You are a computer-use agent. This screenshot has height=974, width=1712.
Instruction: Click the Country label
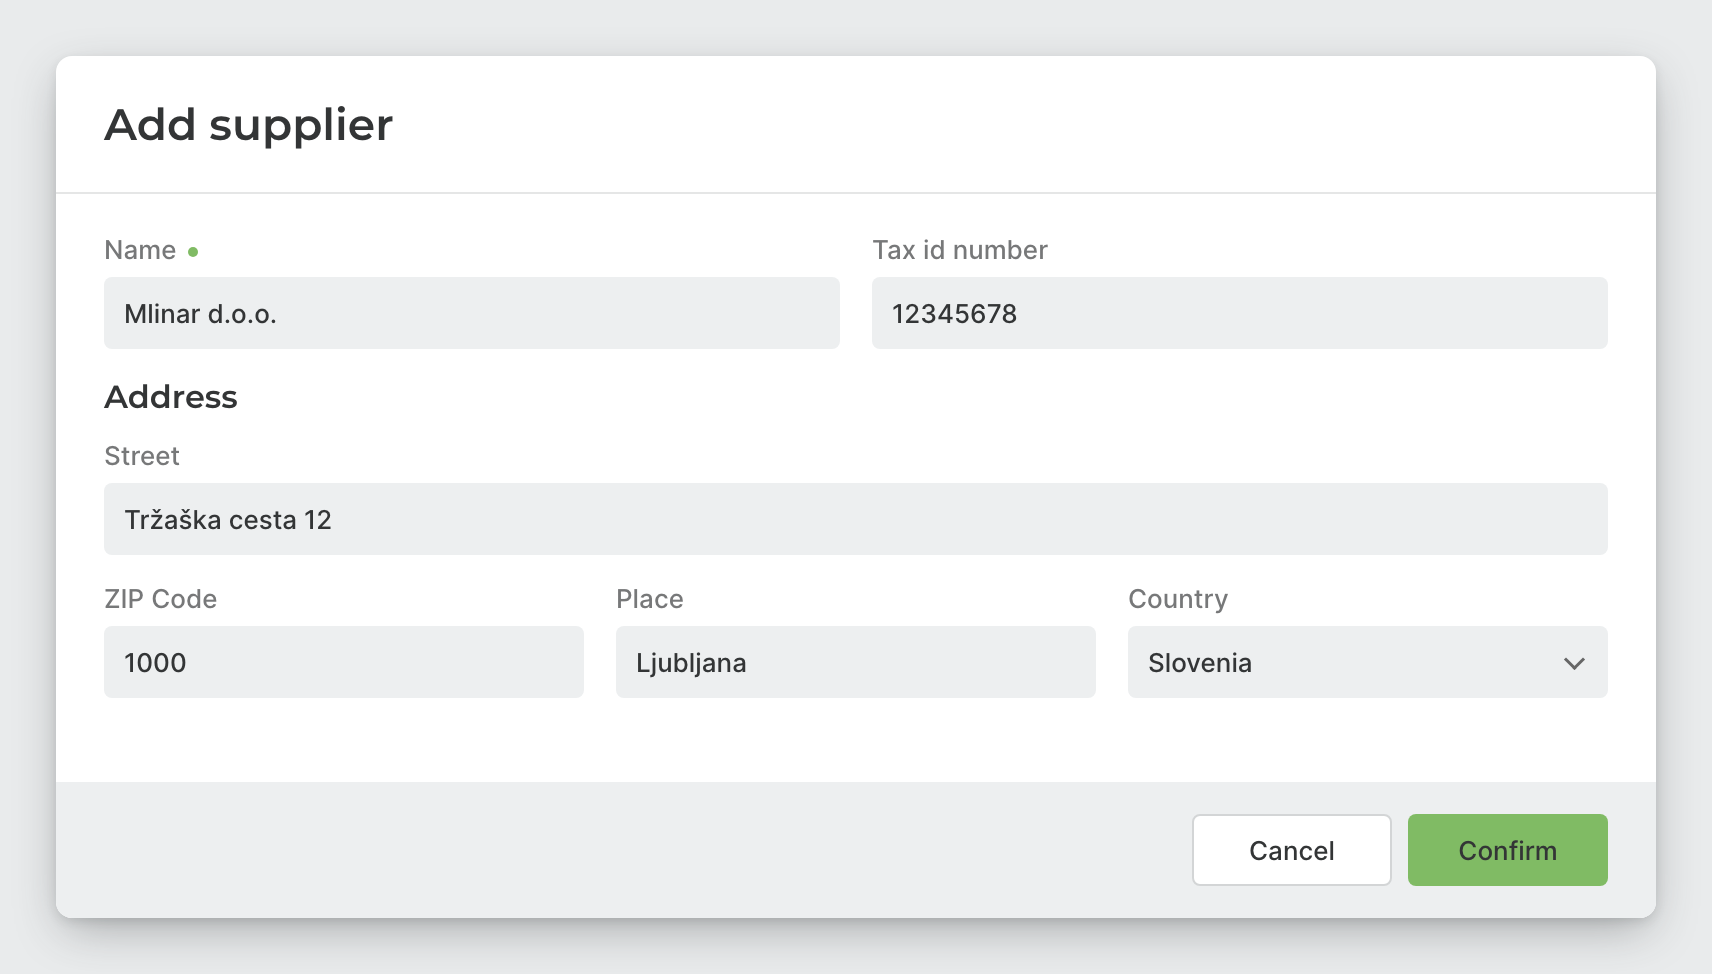pyautogui.click(x=1178, y=599)
